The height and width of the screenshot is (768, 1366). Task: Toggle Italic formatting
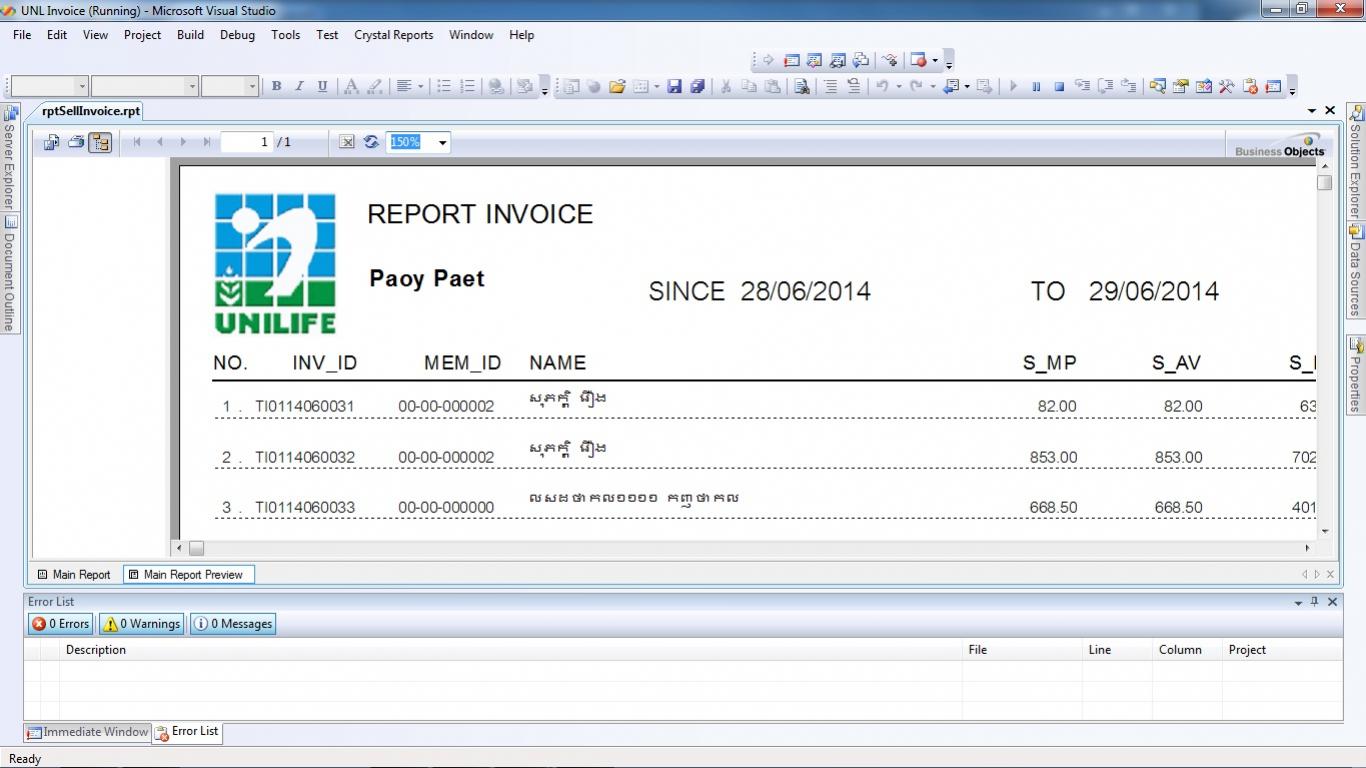coord(299,86)
